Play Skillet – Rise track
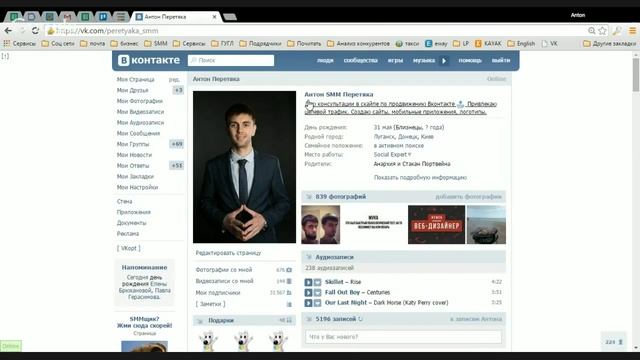This screenshot has height=360, width=640. pyautogui.click(x=308, y=282)
